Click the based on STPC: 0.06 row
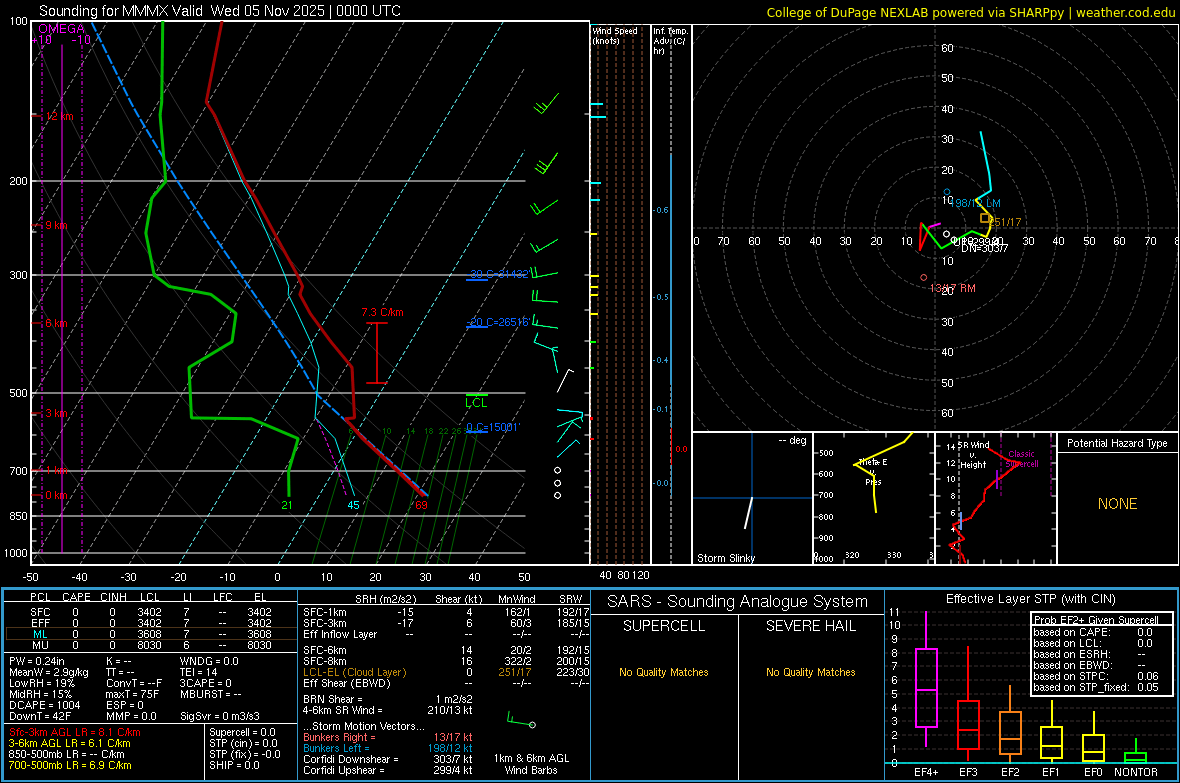The height and width of the screenshot is (783, 1180). (1096, 676)
